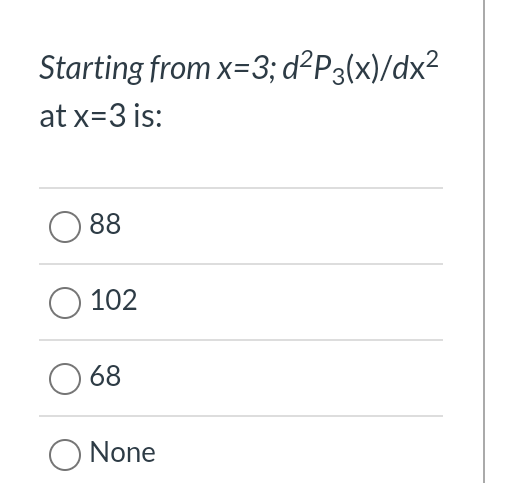
Task: Pick the radio button next to 68
Action: click(x=65, y=379)
